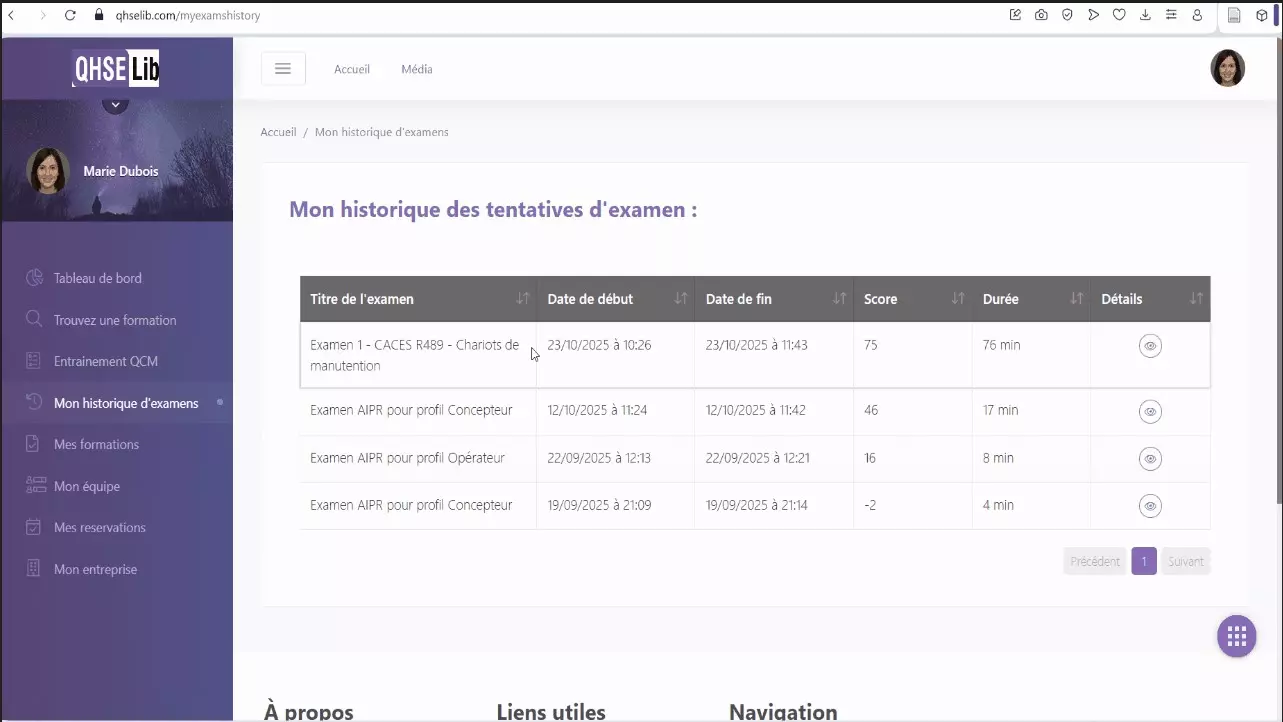Show details for AIPR Opérateur exam attempt
1283x722 pixels.
tap(1150, 458)
